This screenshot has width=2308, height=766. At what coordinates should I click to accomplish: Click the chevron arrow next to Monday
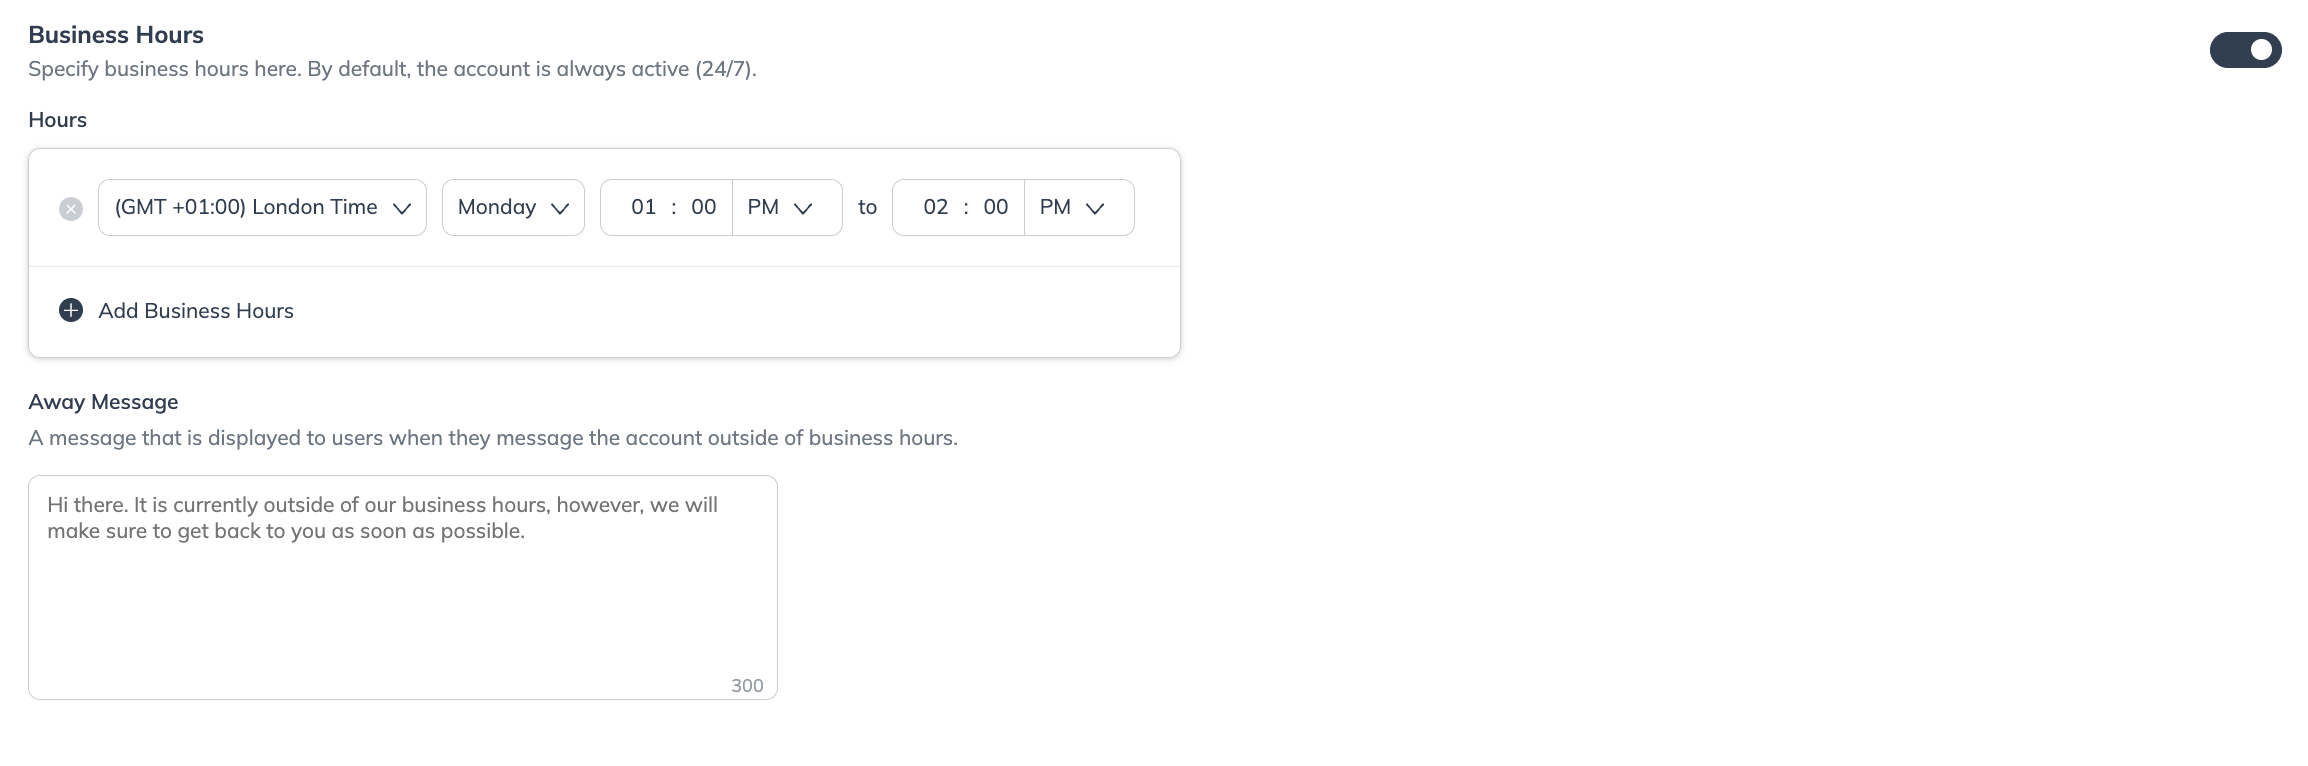560,208
